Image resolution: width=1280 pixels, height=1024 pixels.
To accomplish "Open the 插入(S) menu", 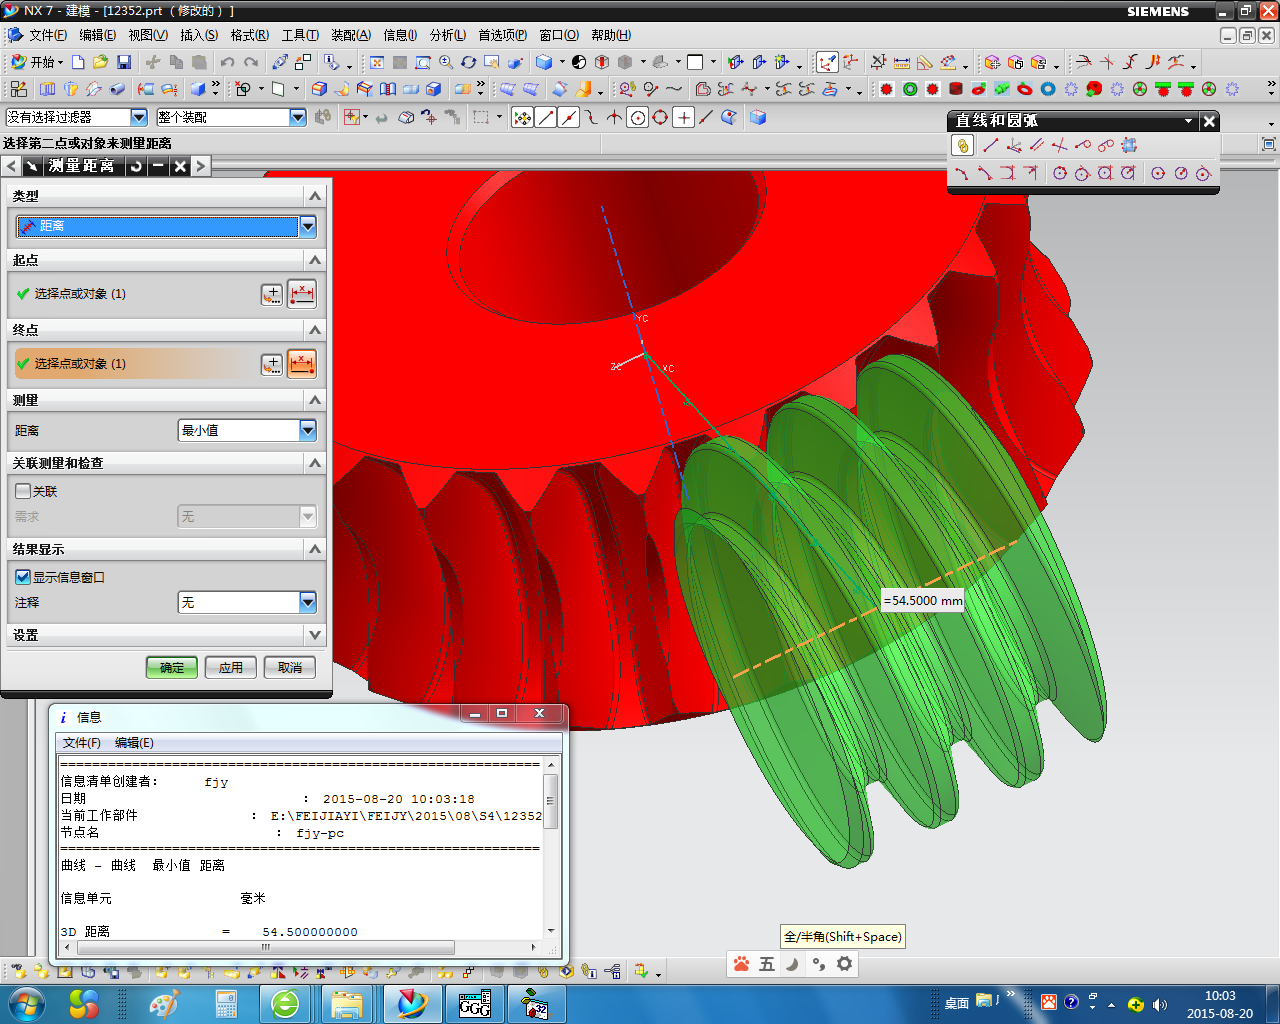I will [x=199, y=35].
